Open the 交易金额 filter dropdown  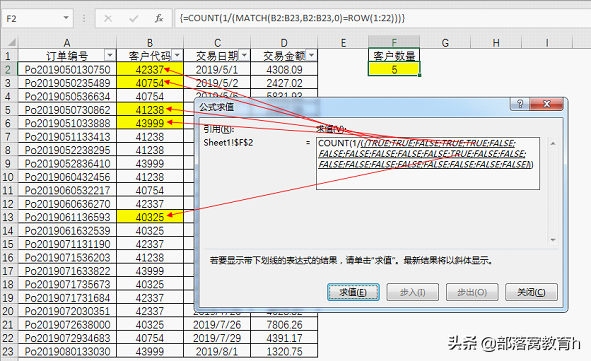click(311, 56)
